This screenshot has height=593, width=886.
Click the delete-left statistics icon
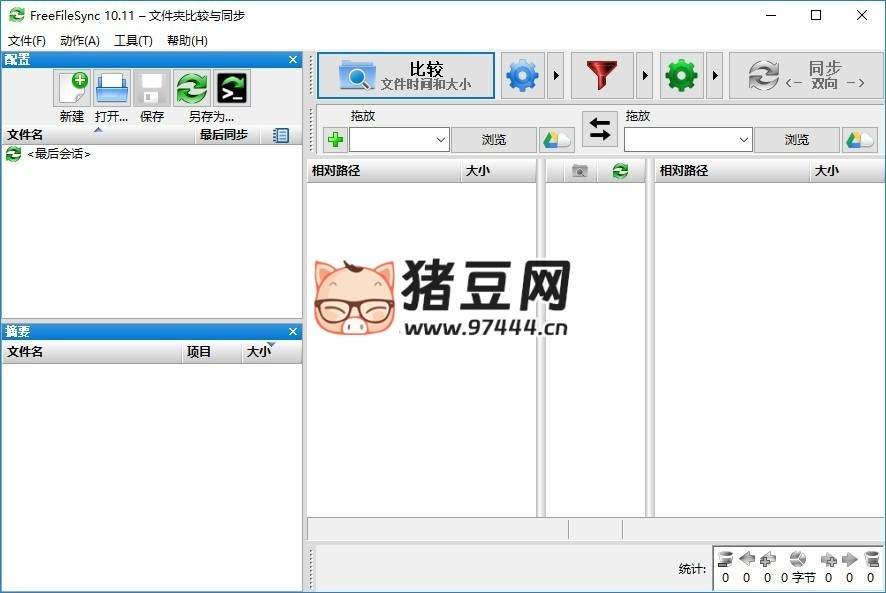pyautogui.click(x=726, y=560)
